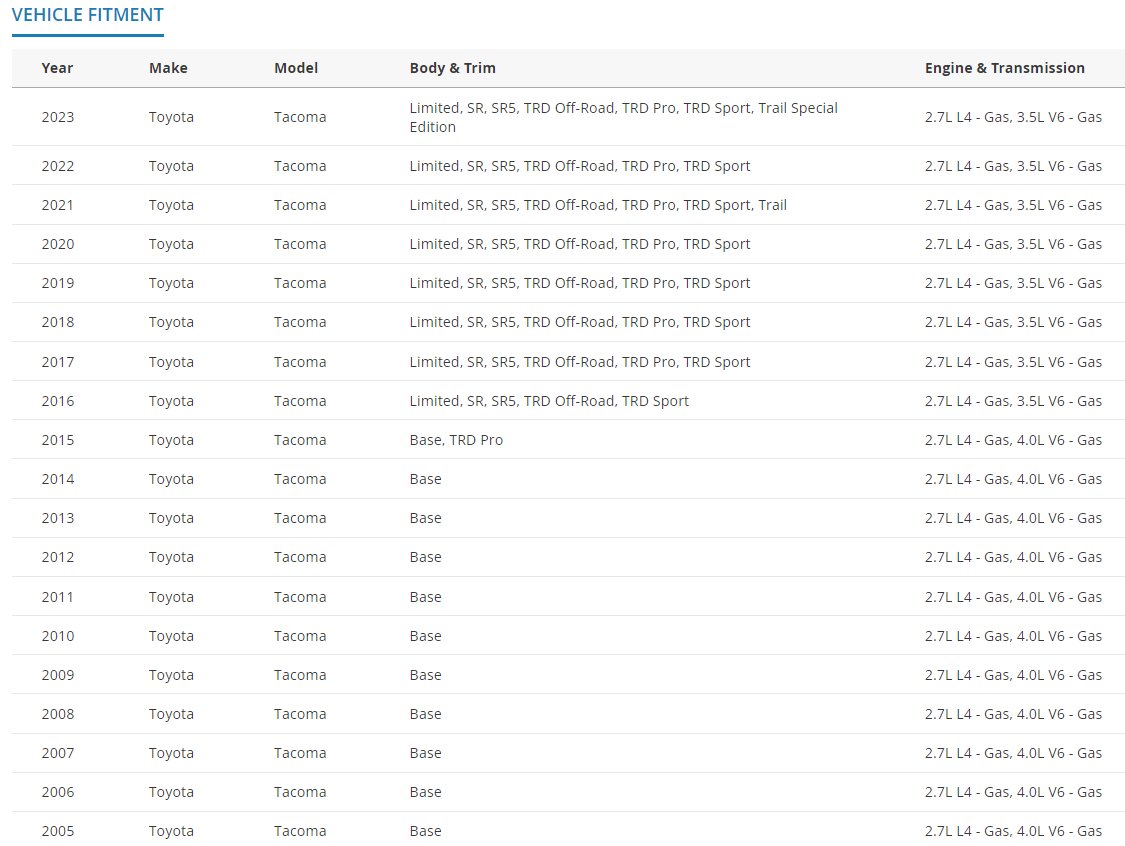Viewport: 1125px width, 846px height.
Task: Select the 2011 row's engine text
Action: click(1013, 597)
